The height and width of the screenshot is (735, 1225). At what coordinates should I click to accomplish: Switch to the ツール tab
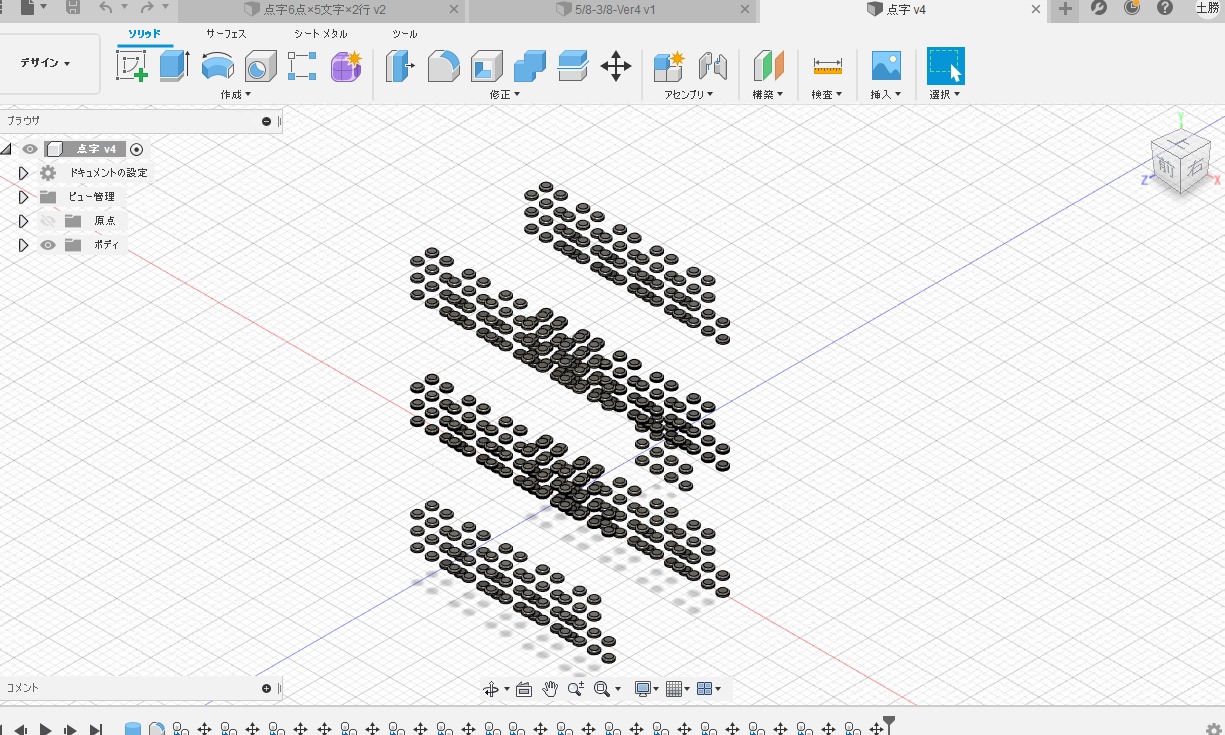click(404, 34)
